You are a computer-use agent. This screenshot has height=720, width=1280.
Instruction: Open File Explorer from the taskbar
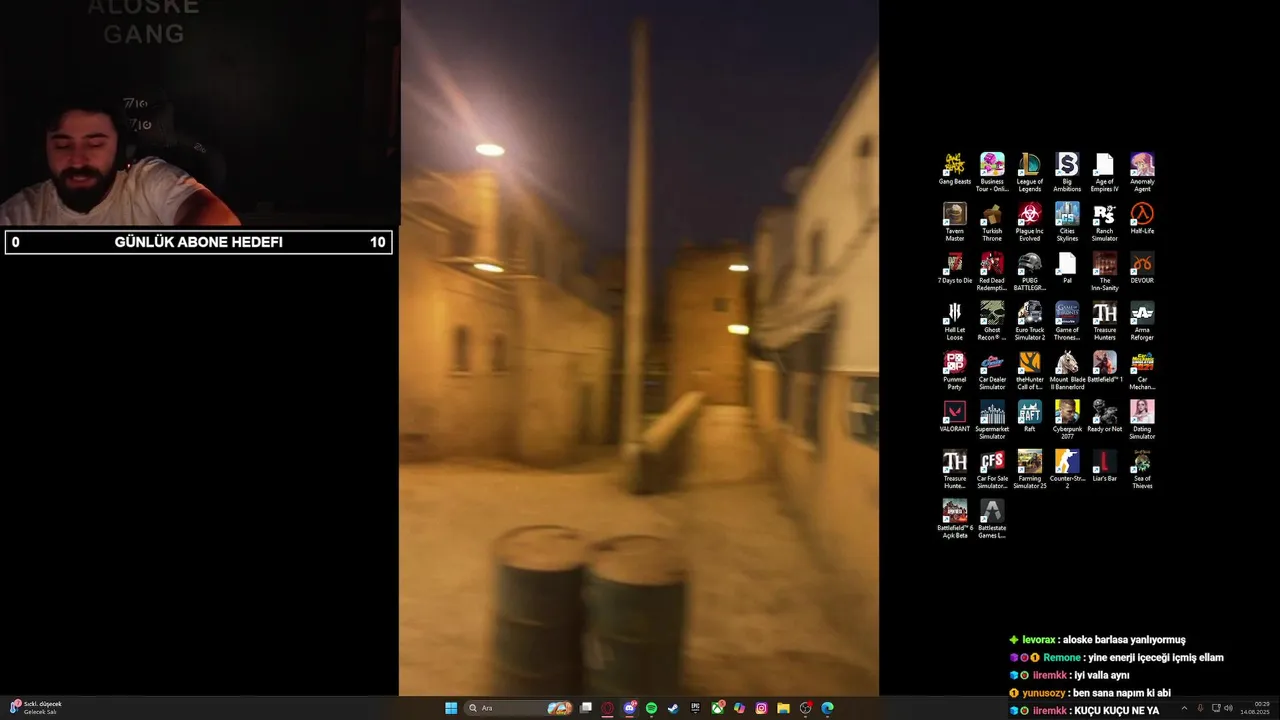pyautogui.click(x=783, y=708)
